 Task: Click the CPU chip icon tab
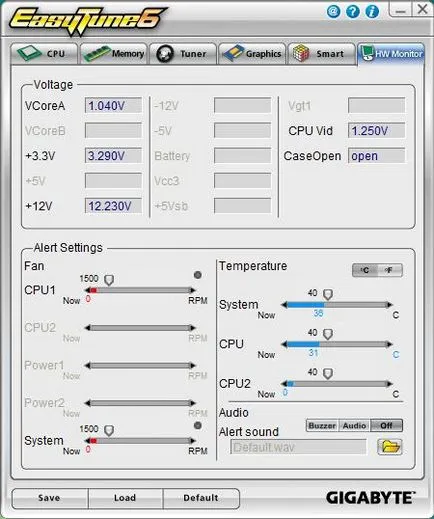29,53
